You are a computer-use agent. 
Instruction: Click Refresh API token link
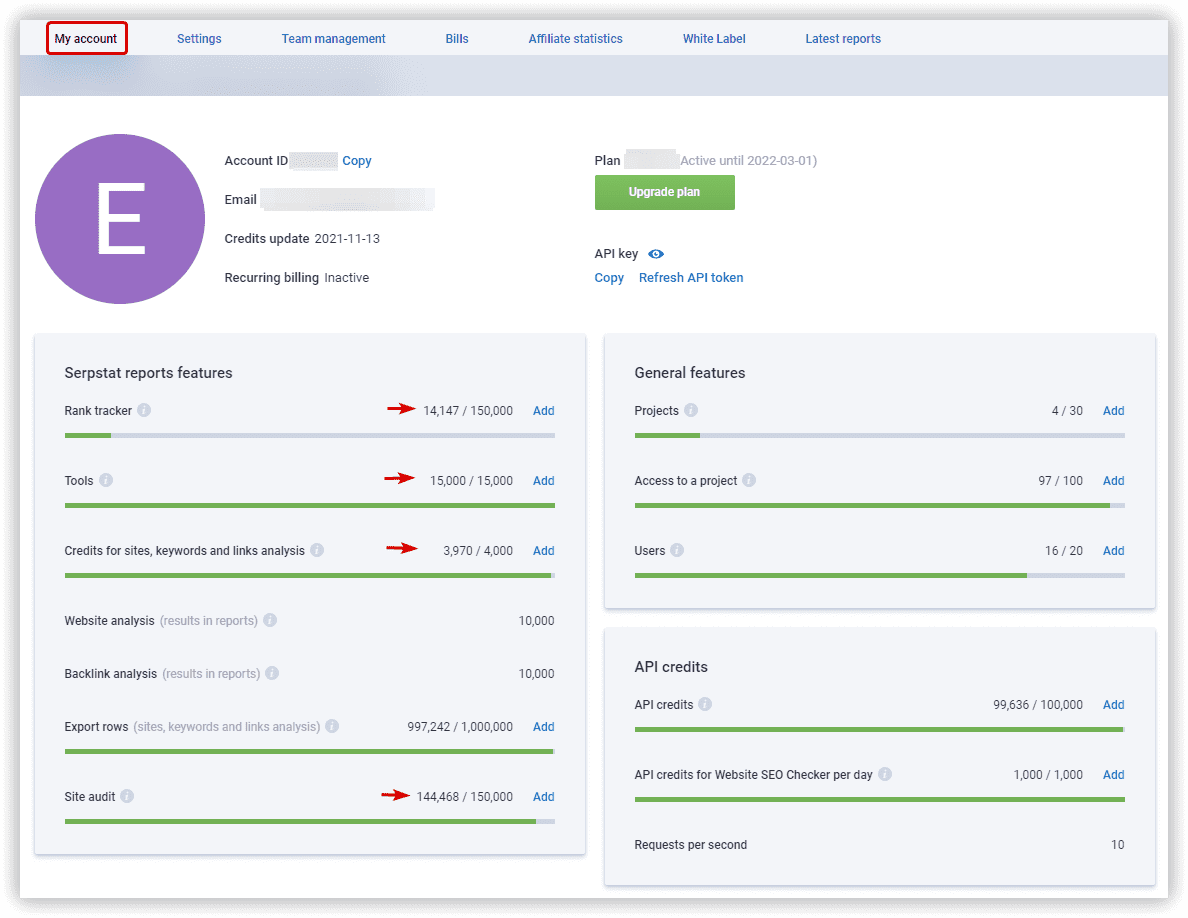[x=691, y=278]
